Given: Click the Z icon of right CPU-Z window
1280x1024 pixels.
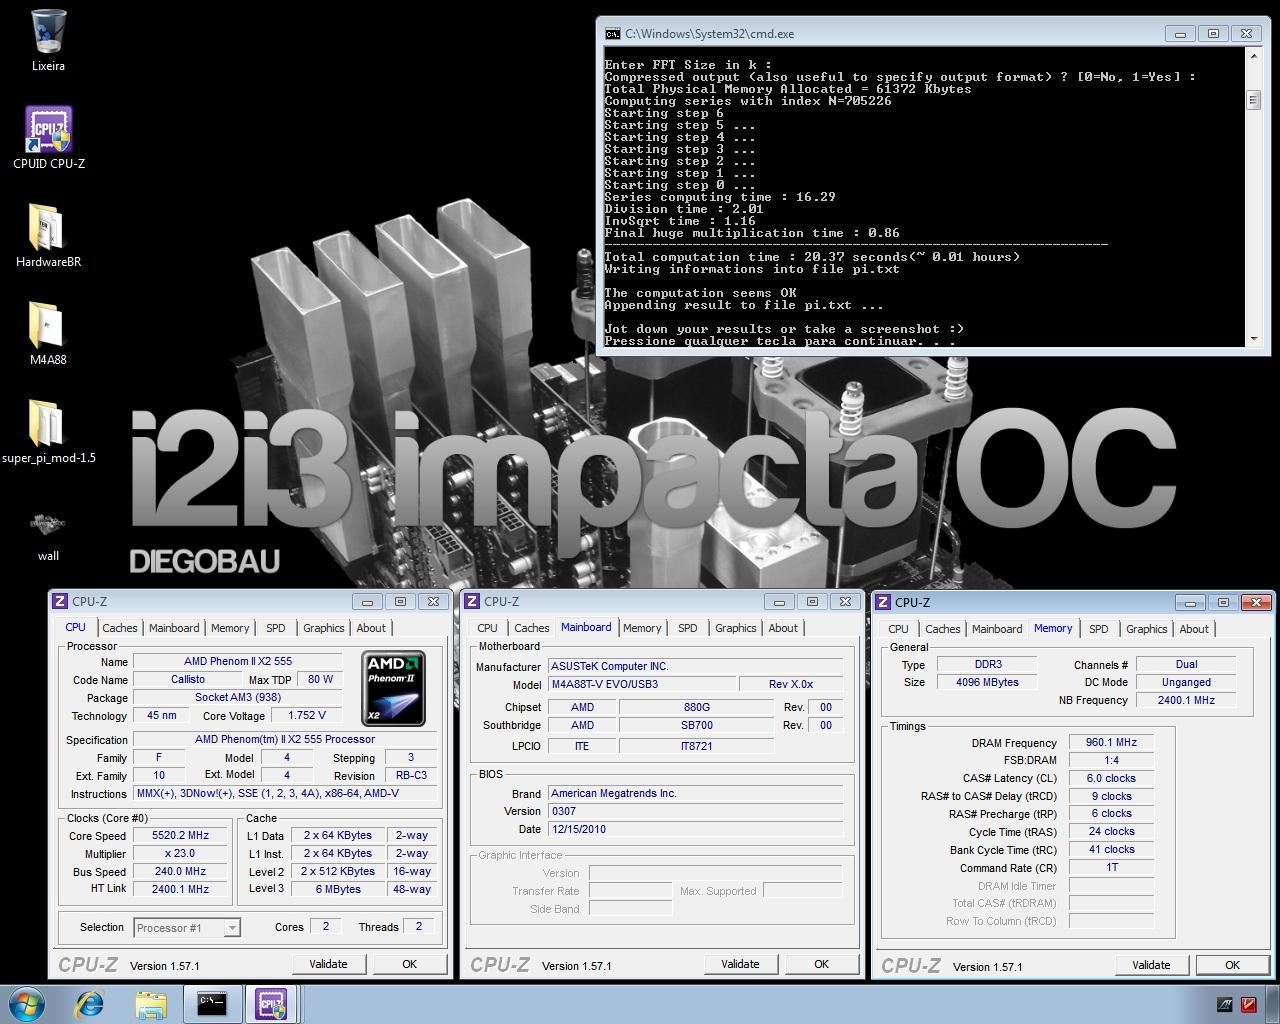Looking at the screenshot, I should pos(883,602).
